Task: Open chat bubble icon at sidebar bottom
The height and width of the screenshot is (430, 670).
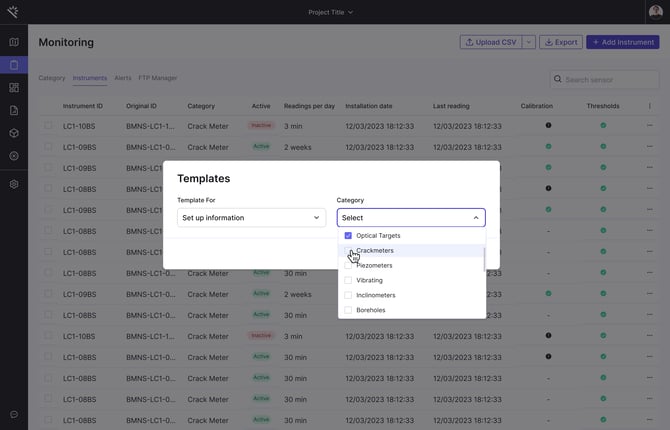Action: point(14,414)
